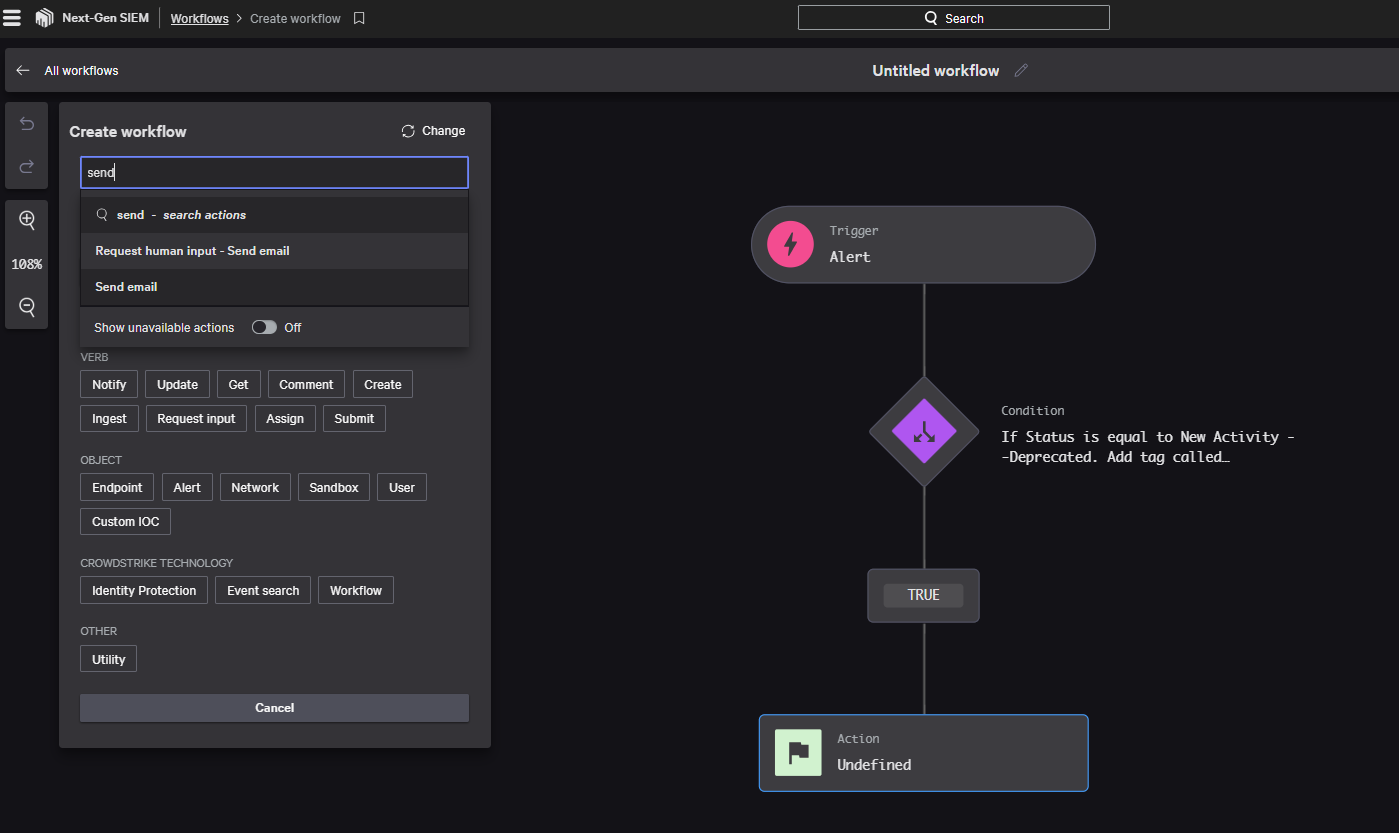Screen dimensions: 1399x833
Task: Click the green Action flag icon
Action: coord(798,752)
